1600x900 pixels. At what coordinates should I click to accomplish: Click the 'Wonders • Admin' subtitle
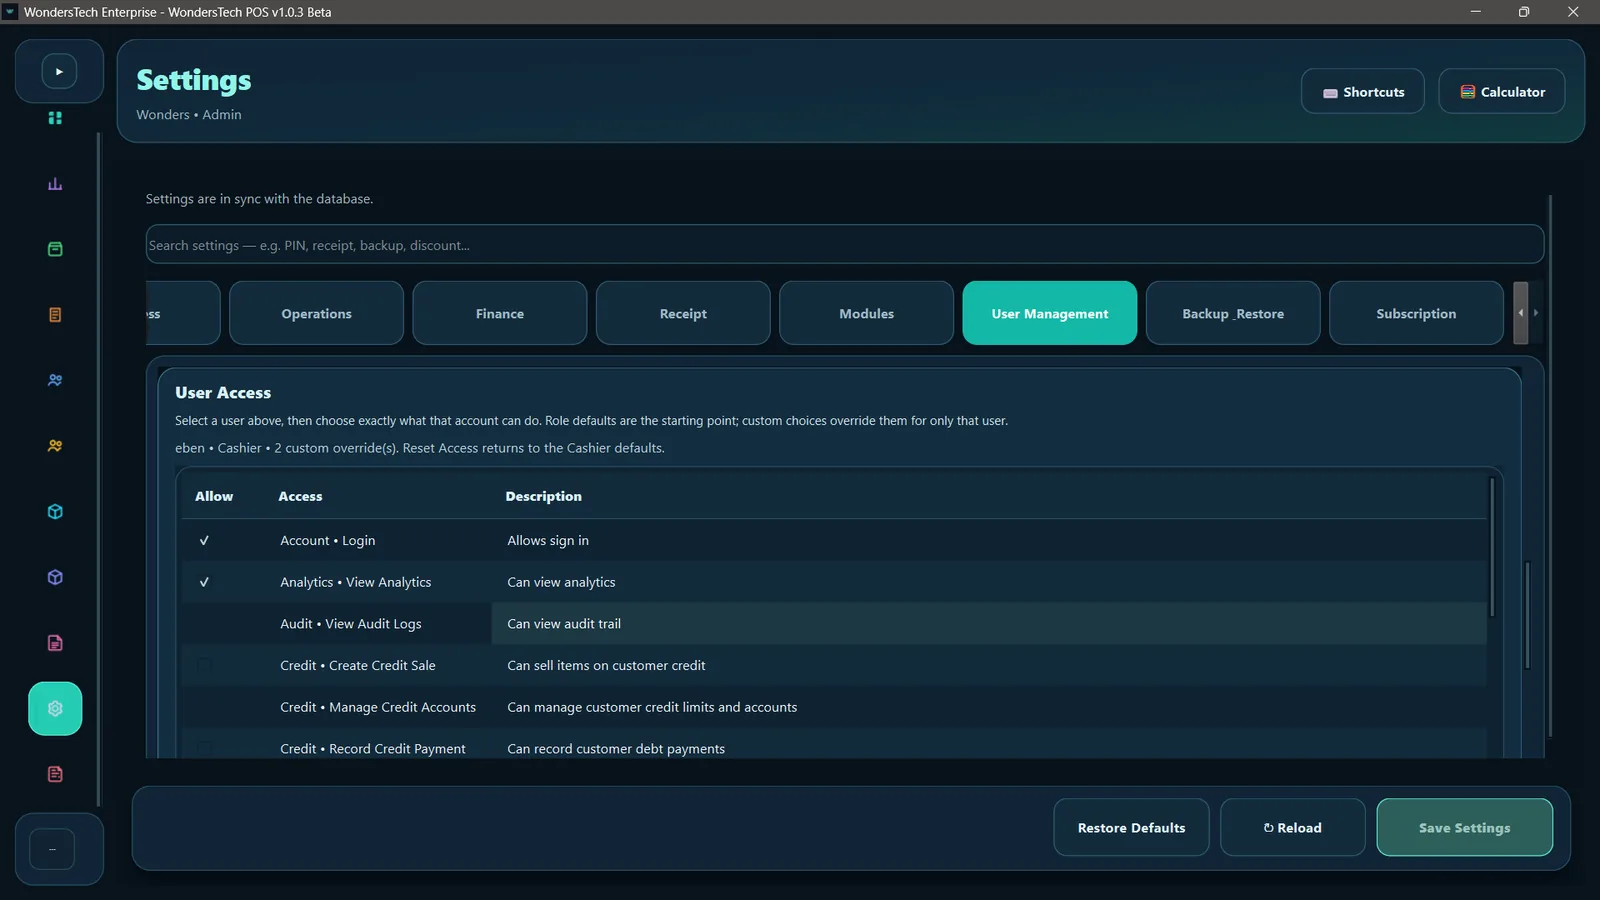click(x=189, y=115)
